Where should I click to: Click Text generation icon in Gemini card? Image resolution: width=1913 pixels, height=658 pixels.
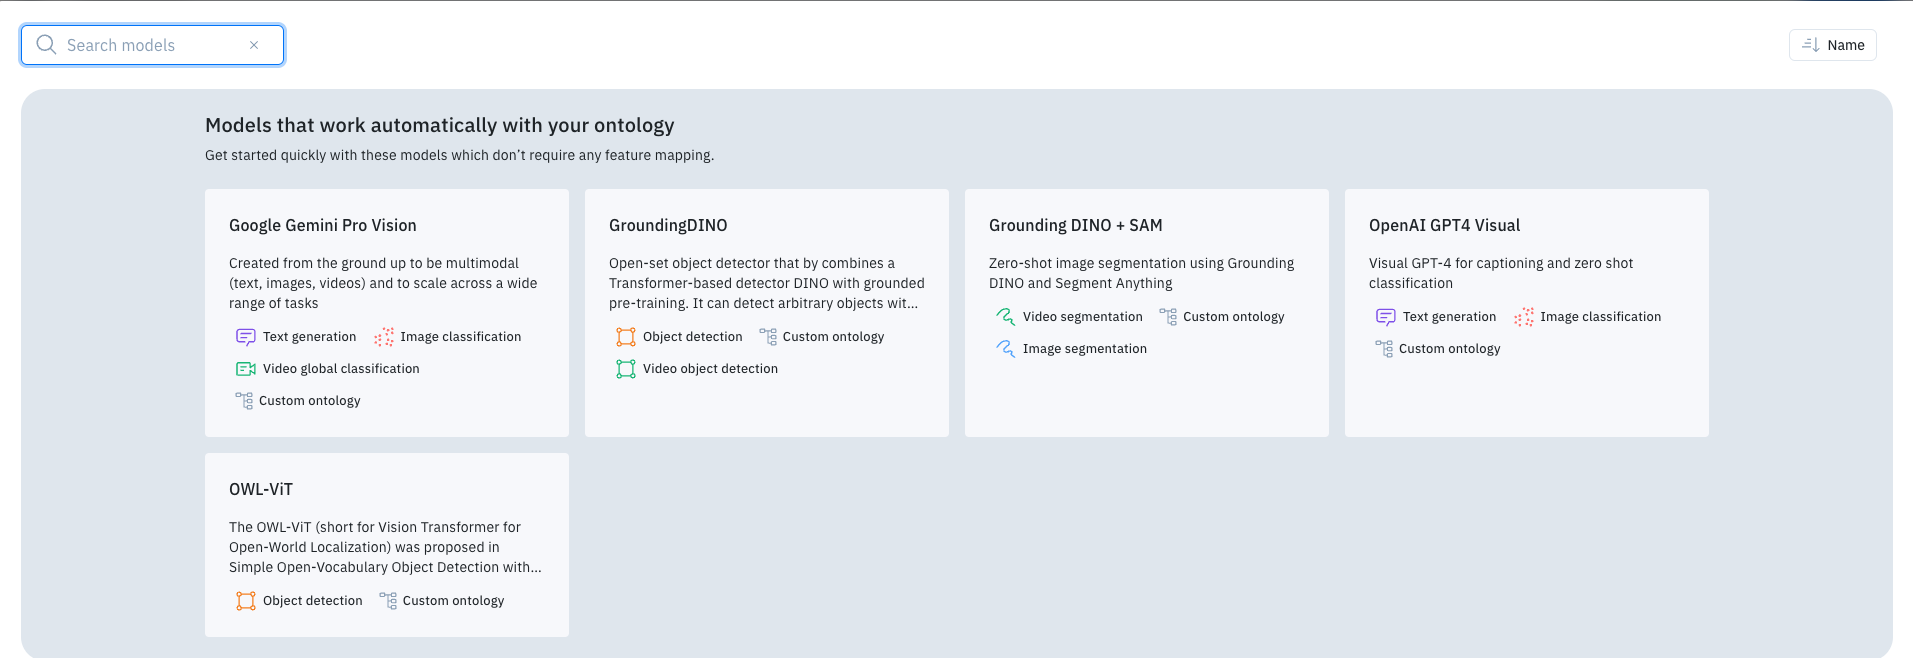pyautogui.click(x=245, y=337)
